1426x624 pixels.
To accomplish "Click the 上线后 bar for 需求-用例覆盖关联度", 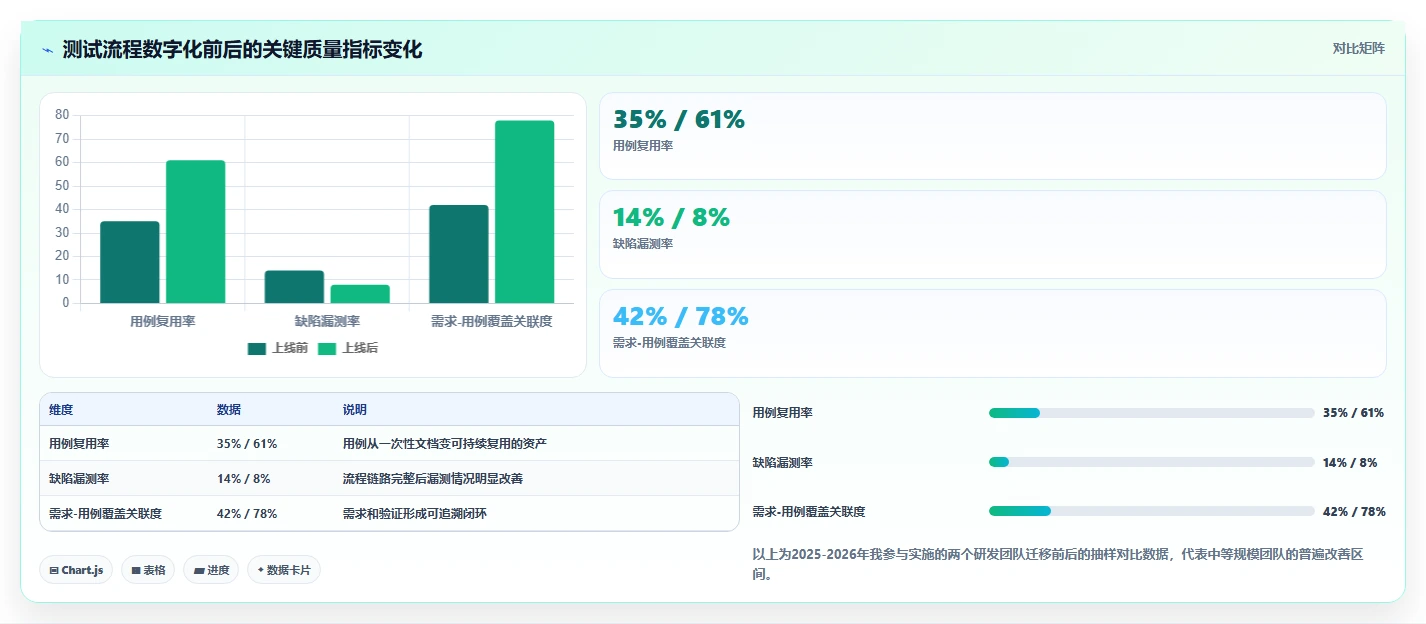I will tap(525, 212).
